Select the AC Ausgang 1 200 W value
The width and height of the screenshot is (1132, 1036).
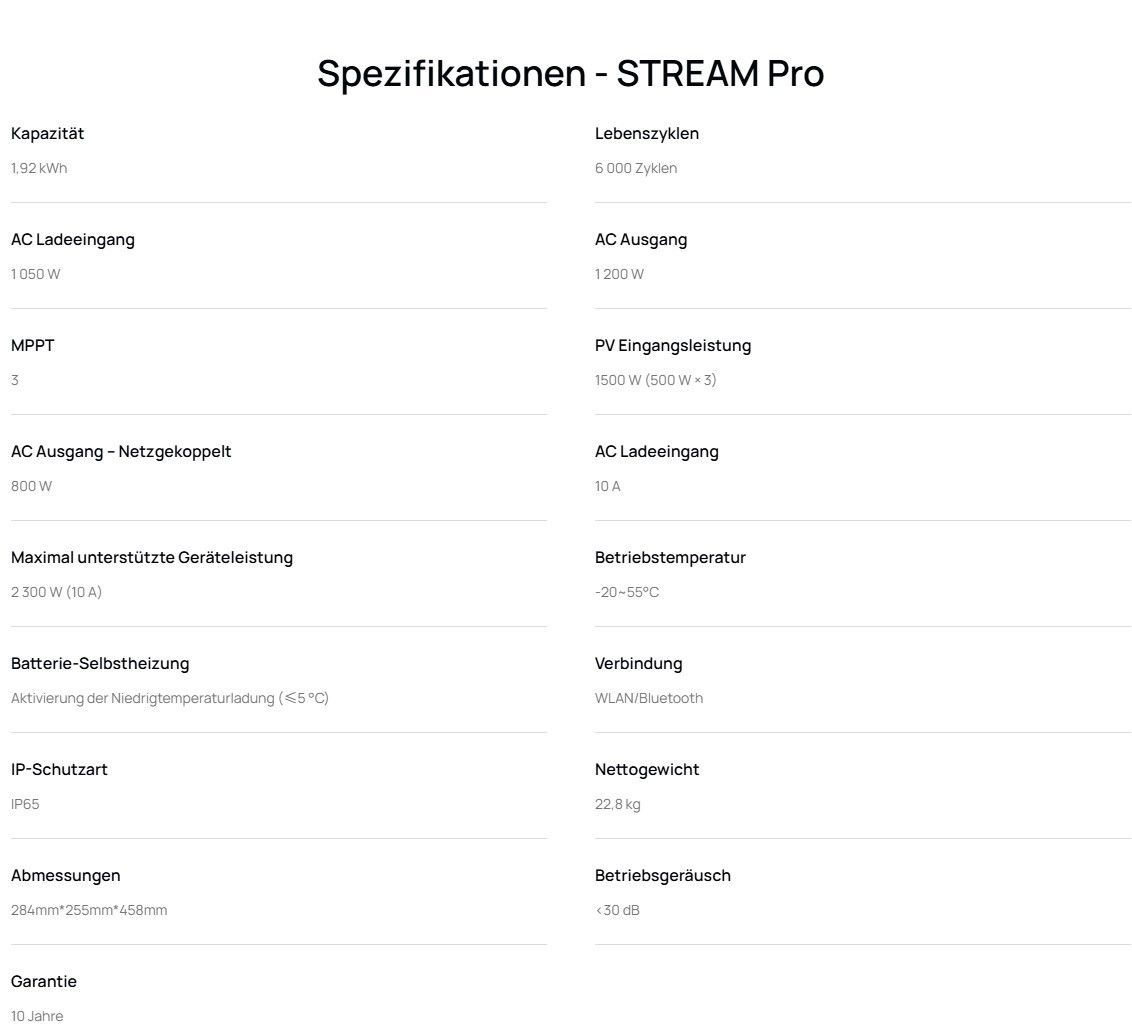pyautogui.click(x=620, y=274)
